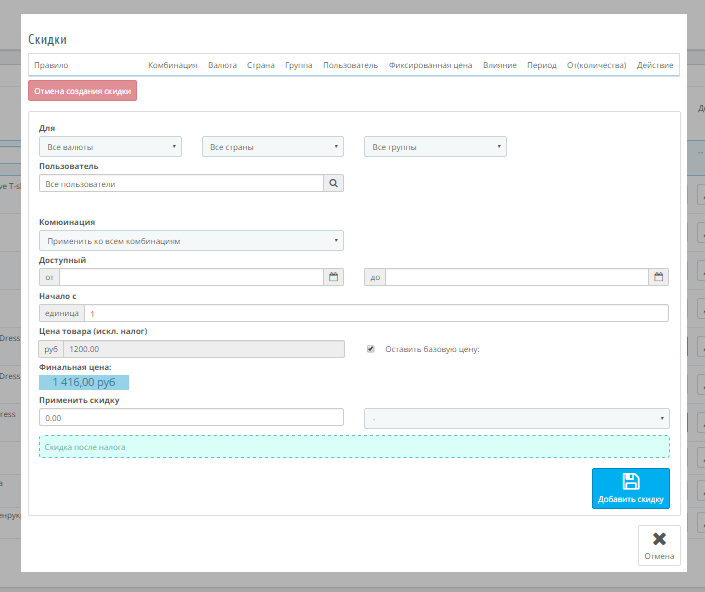Click the X icon on Отмена button
Image resolution: width=705 pixels, height=592 pixels.
click(659, 539)
